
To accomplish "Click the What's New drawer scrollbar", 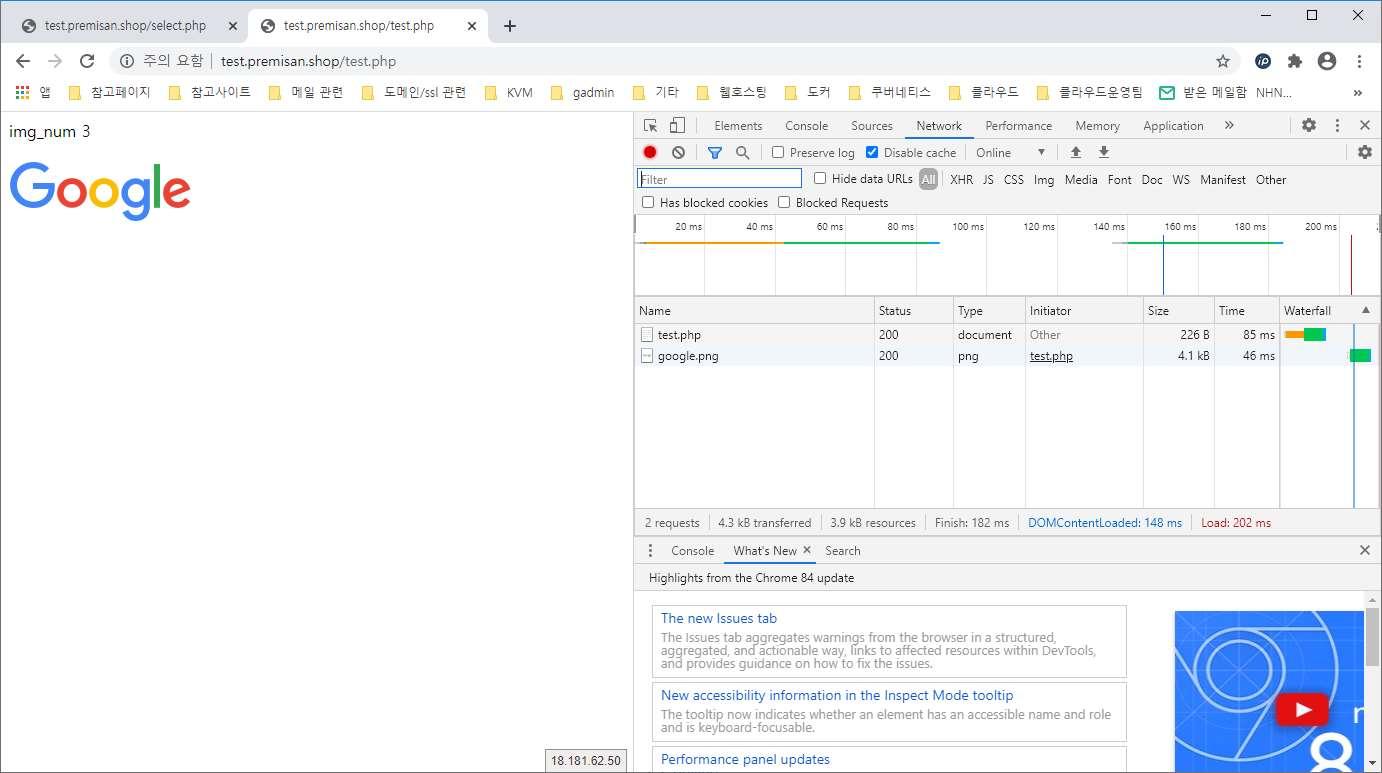I will (x=1373, y=636).
